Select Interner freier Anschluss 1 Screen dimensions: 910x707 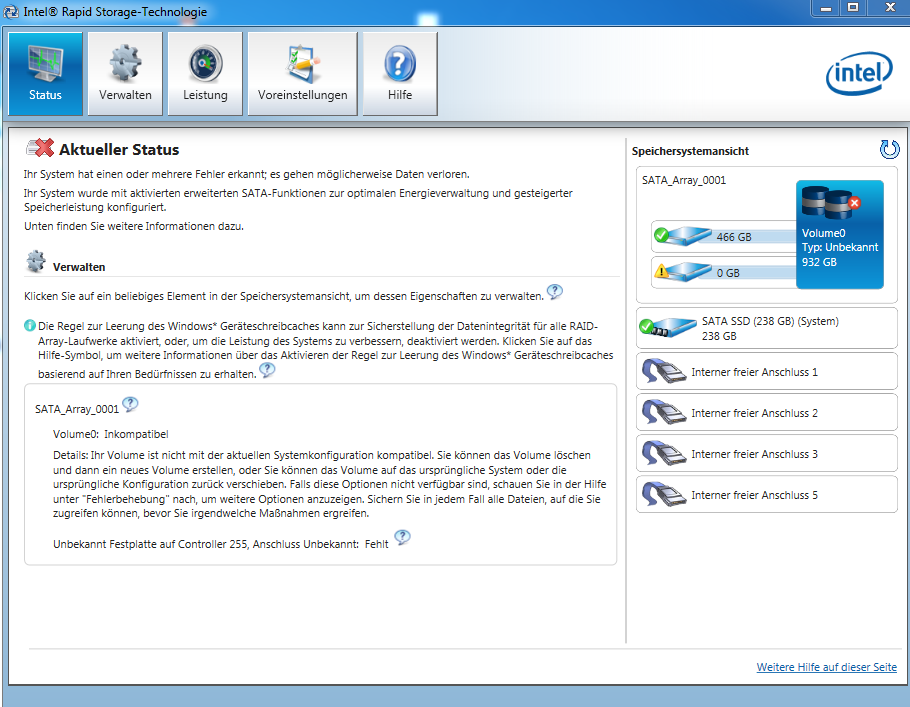tap(767, 372)
